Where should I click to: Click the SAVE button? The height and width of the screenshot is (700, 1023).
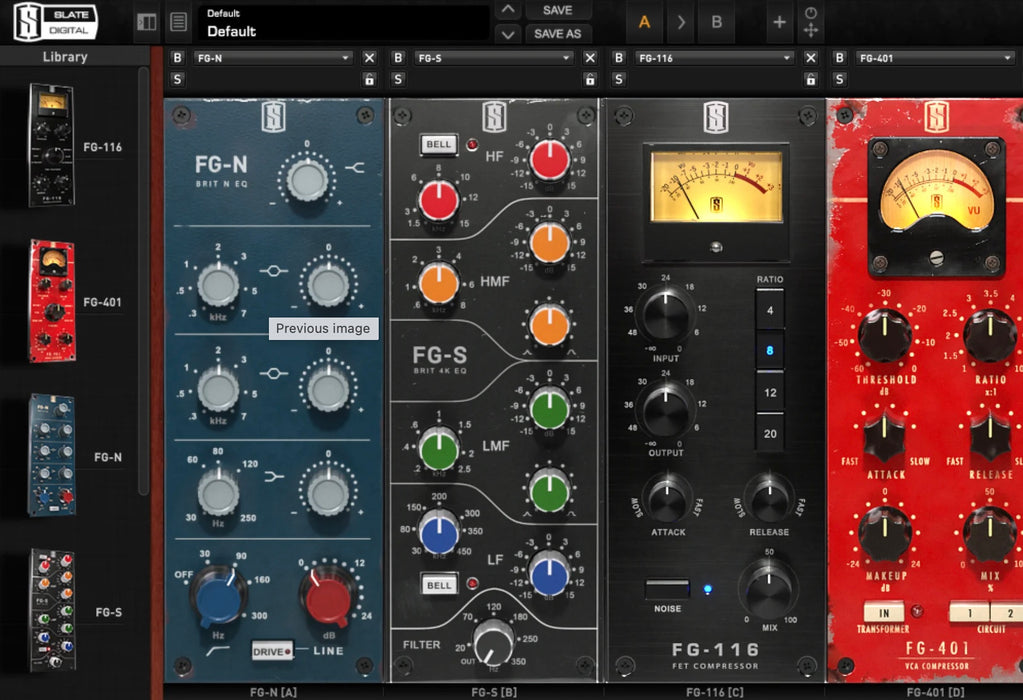coord(559,10)
